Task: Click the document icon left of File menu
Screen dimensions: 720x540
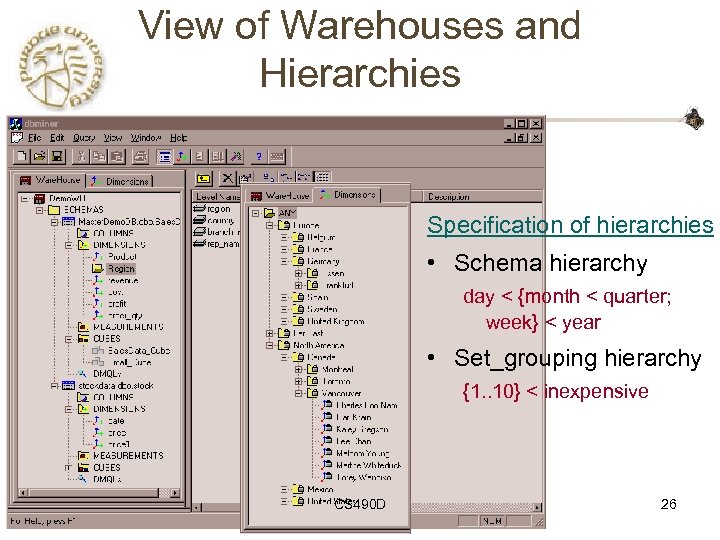Action: click(x=17, y=137)
